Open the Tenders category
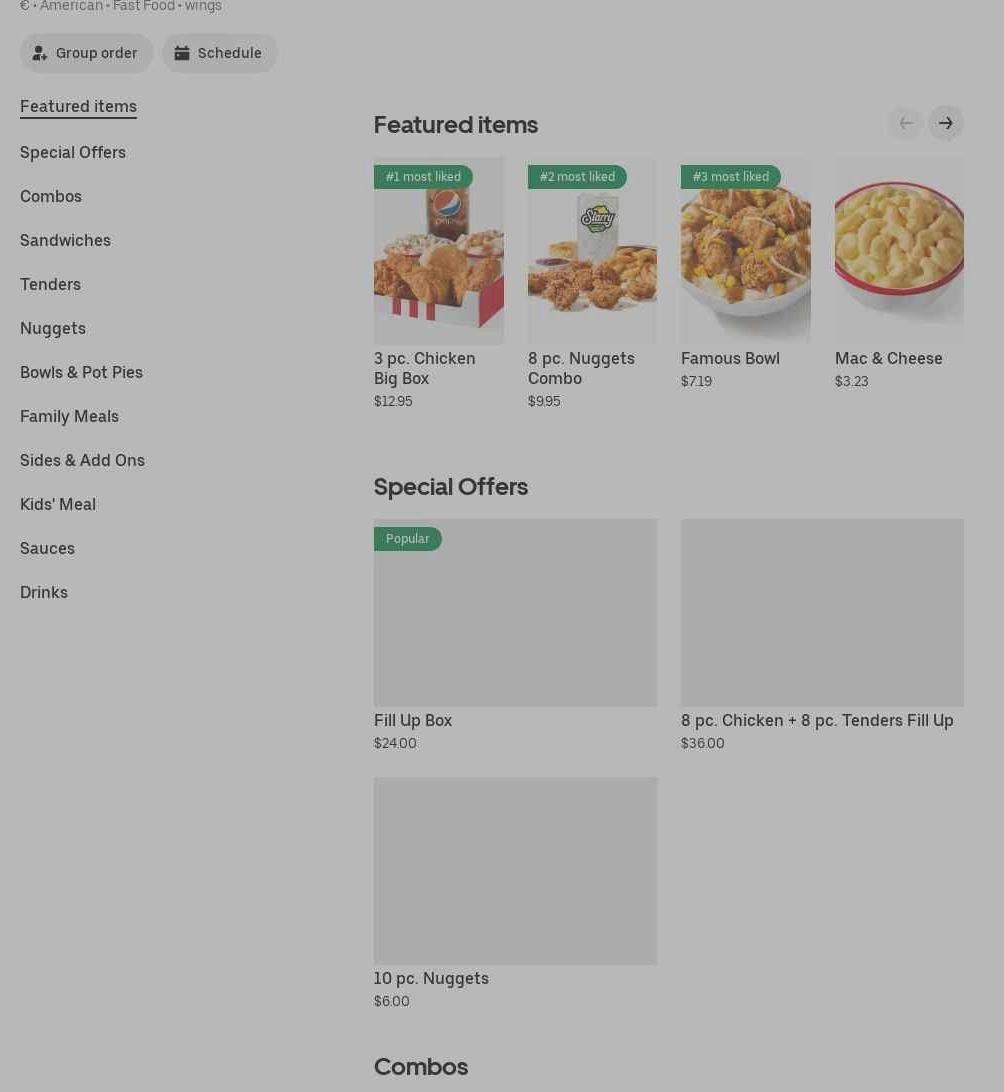Image resolution: width=1004 pixels, height=1092 pixels. [50, 284]
